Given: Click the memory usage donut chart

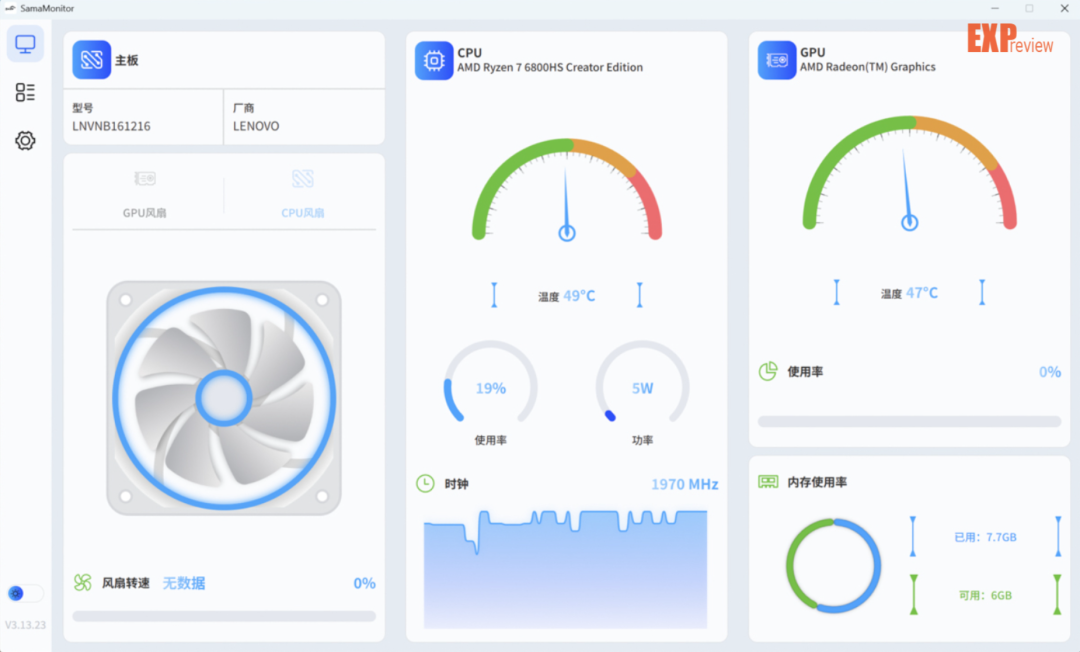Looking at the screenshot, I should point(833,566).
